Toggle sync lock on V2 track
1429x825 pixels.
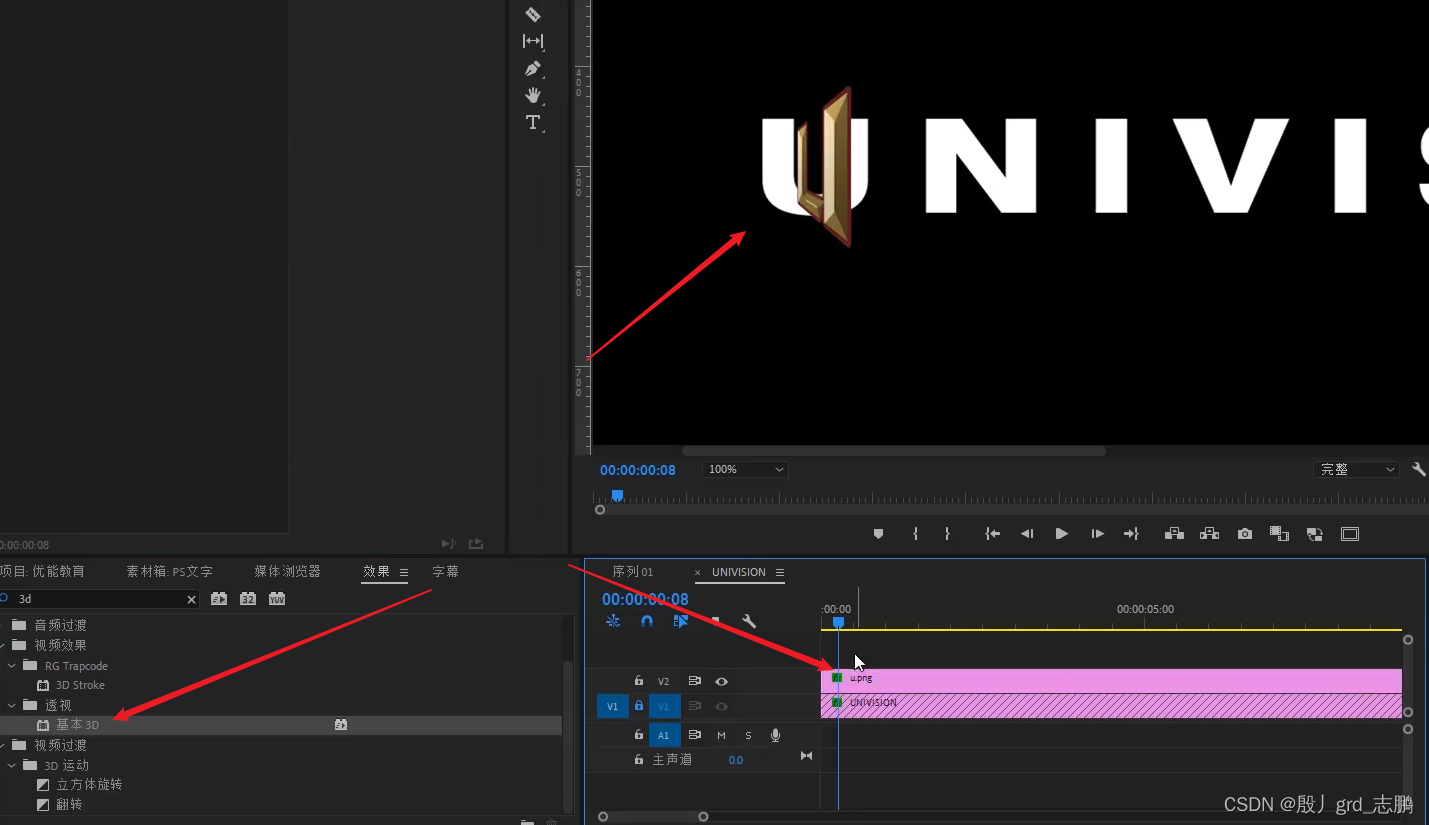[695, 681]
